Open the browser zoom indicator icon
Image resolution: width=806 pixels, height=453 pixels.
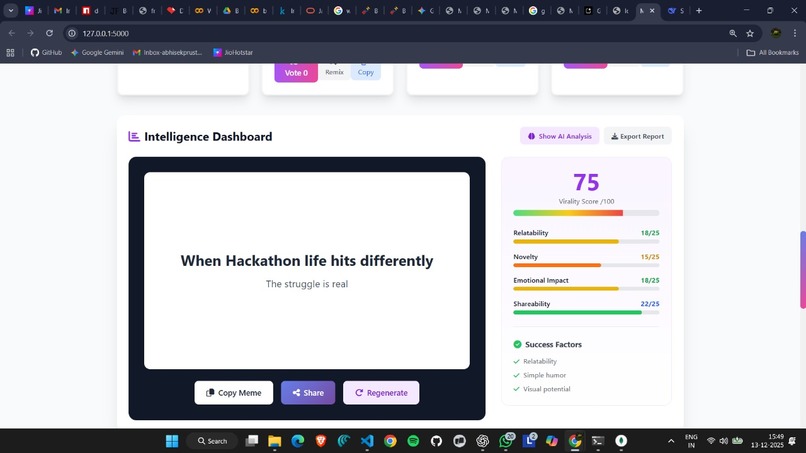click(x=733, y=33)
